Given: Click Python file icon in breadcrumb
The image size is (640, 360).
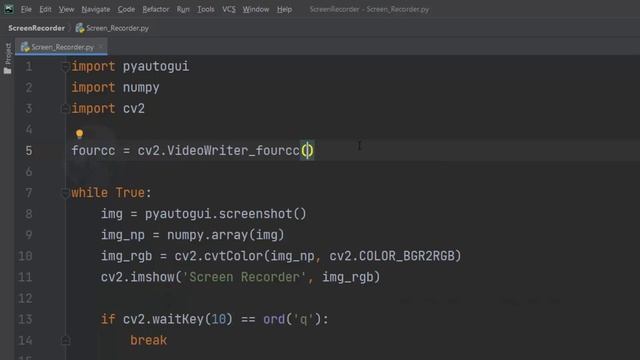Looking at the screenshot, I should pyautogui.click(x=80, y=28).
